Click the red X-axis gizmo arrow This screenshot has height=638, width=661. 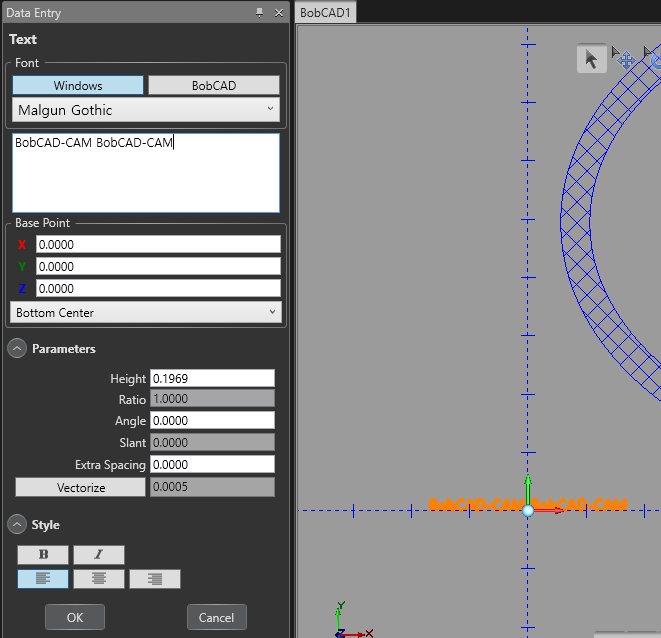549,511
